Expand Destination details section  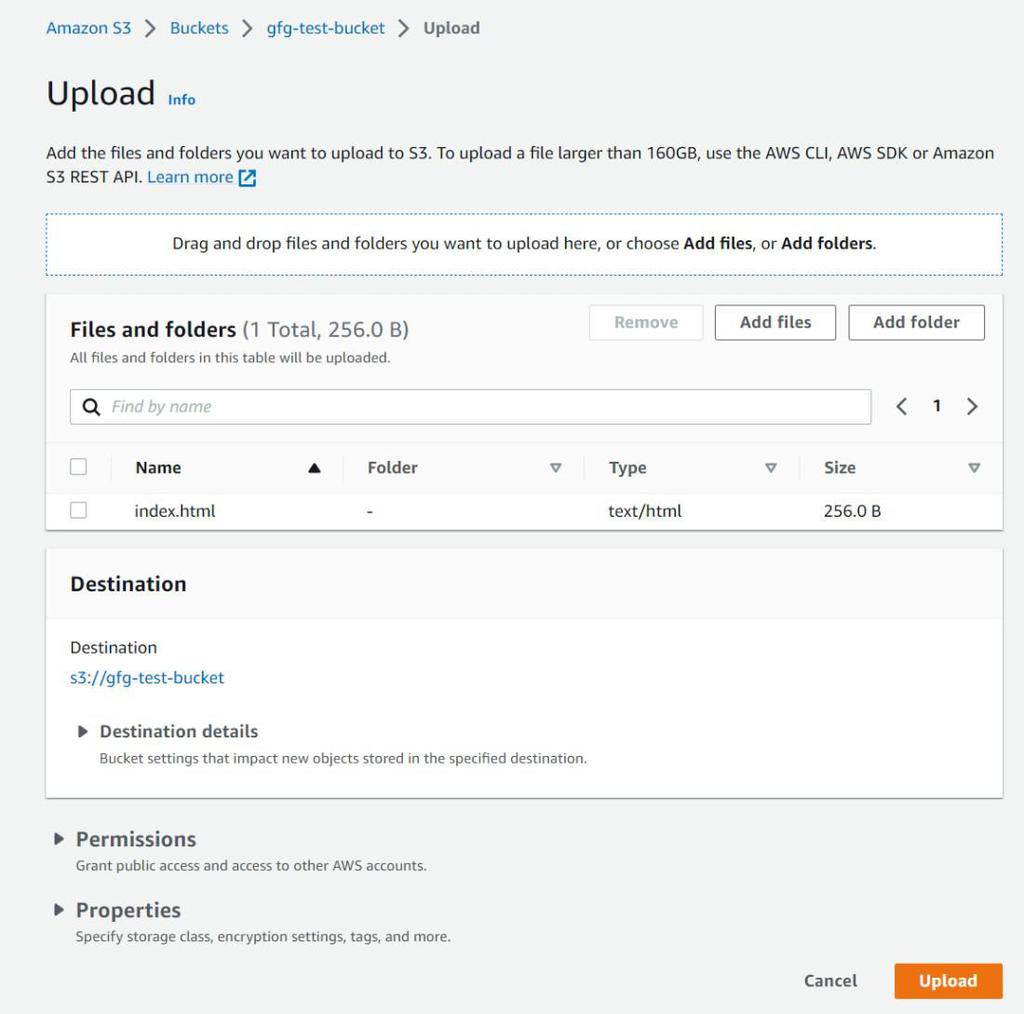pyautogui.click(x=83, y=731)
